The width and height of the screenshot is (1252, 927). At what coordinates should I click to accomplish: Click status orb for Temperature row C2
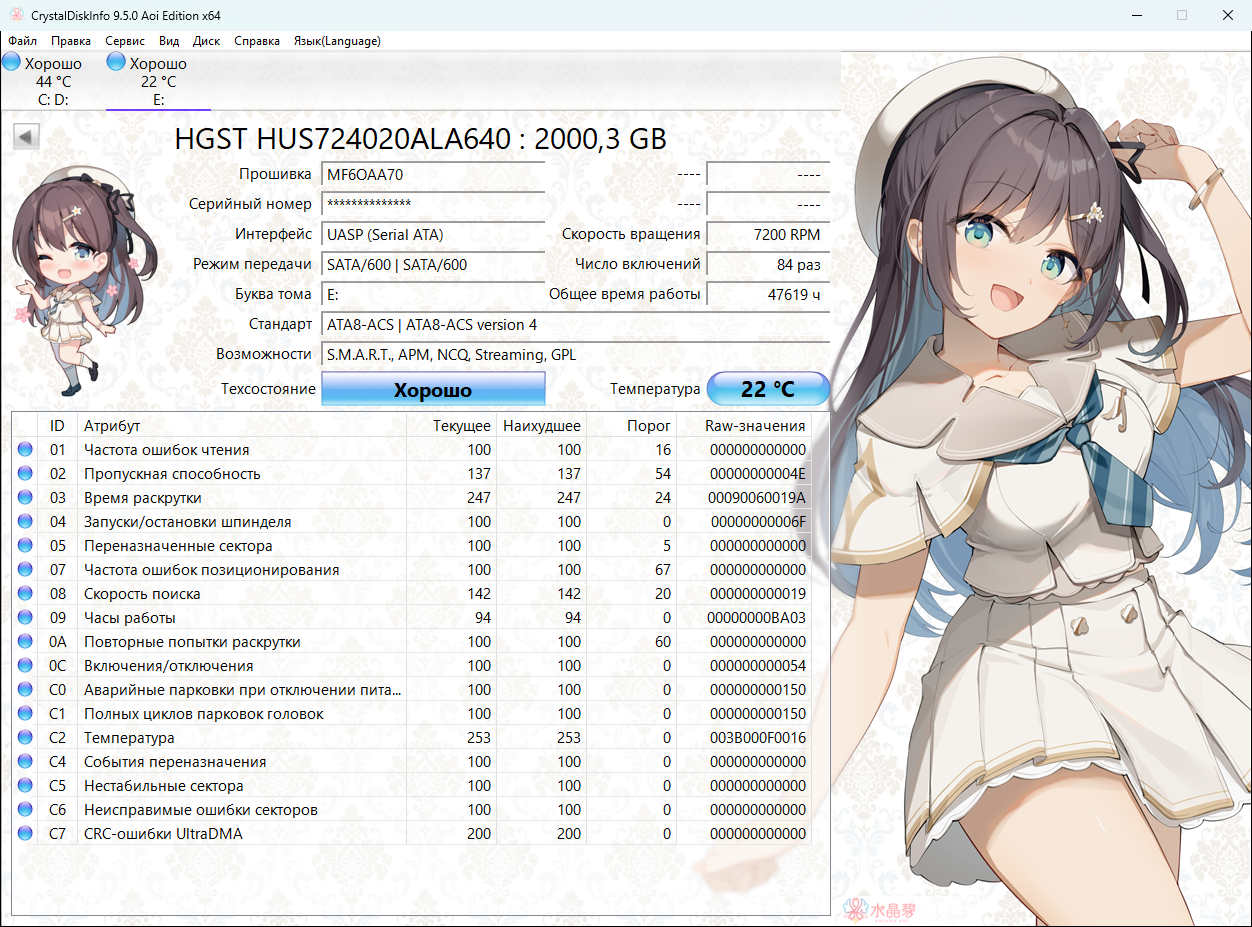[25, 738]
